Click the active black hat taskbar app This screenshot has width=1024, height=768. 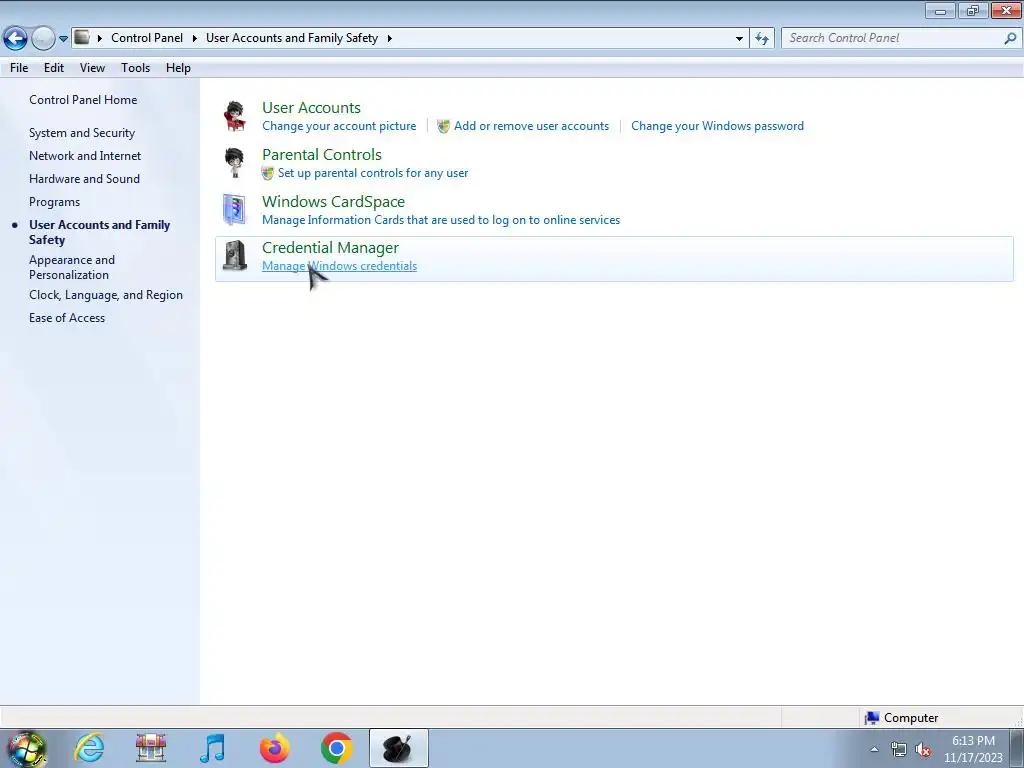tap(398, 748)
